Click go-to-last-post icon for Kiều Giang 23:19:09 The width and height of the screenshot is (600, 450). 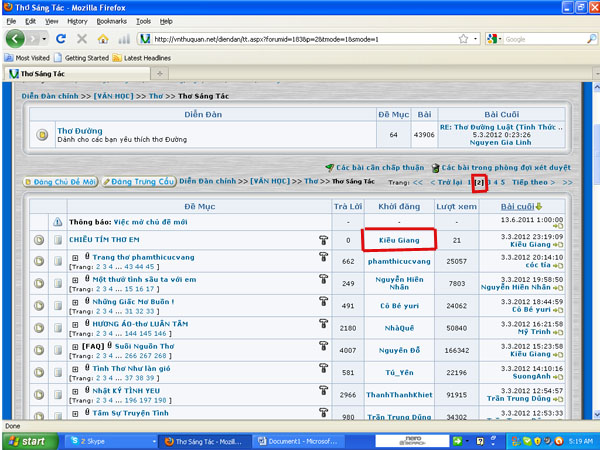coord(558,245)
